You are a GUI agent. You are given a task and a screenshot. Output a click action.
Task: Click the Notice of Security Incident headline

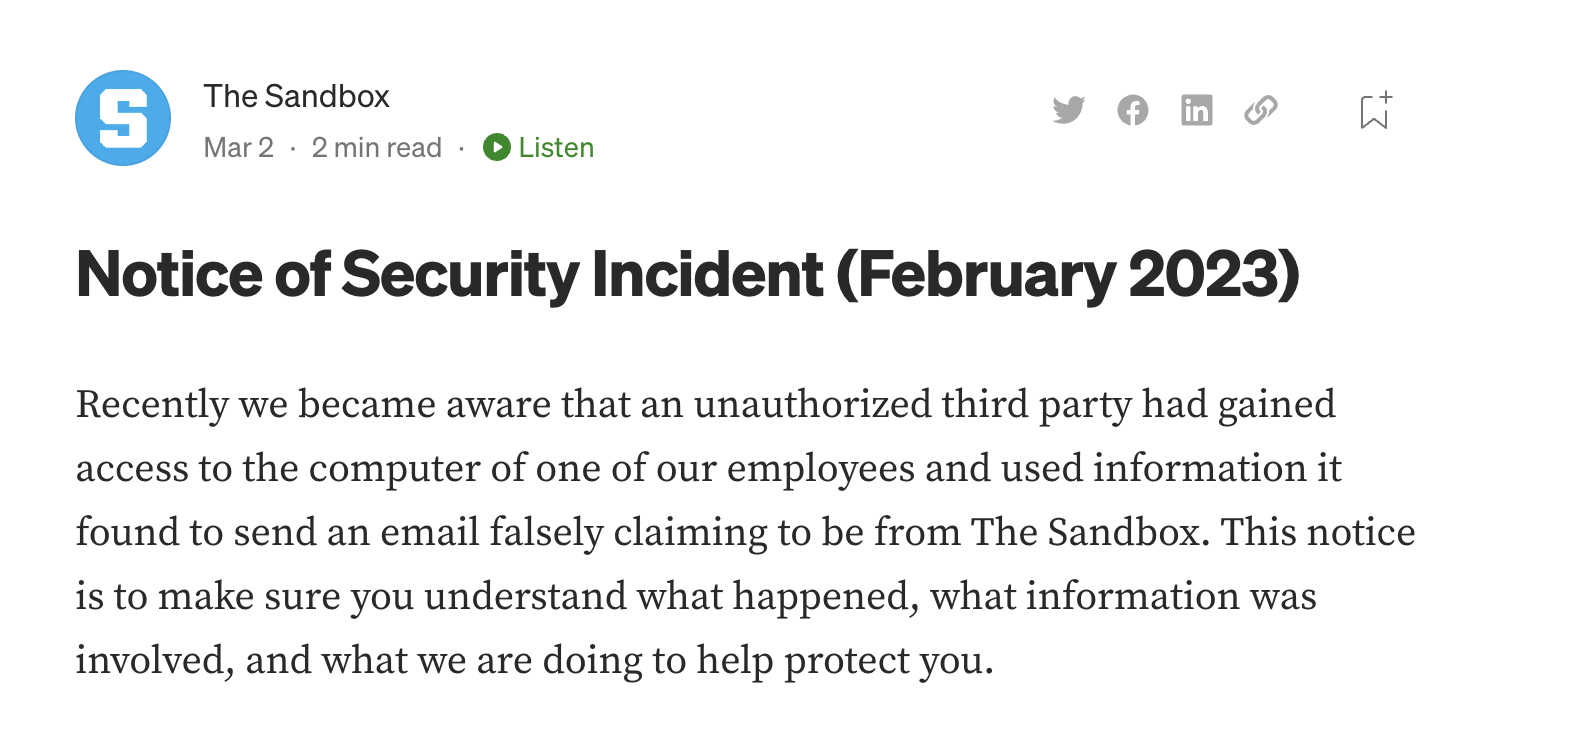[688, 274]
